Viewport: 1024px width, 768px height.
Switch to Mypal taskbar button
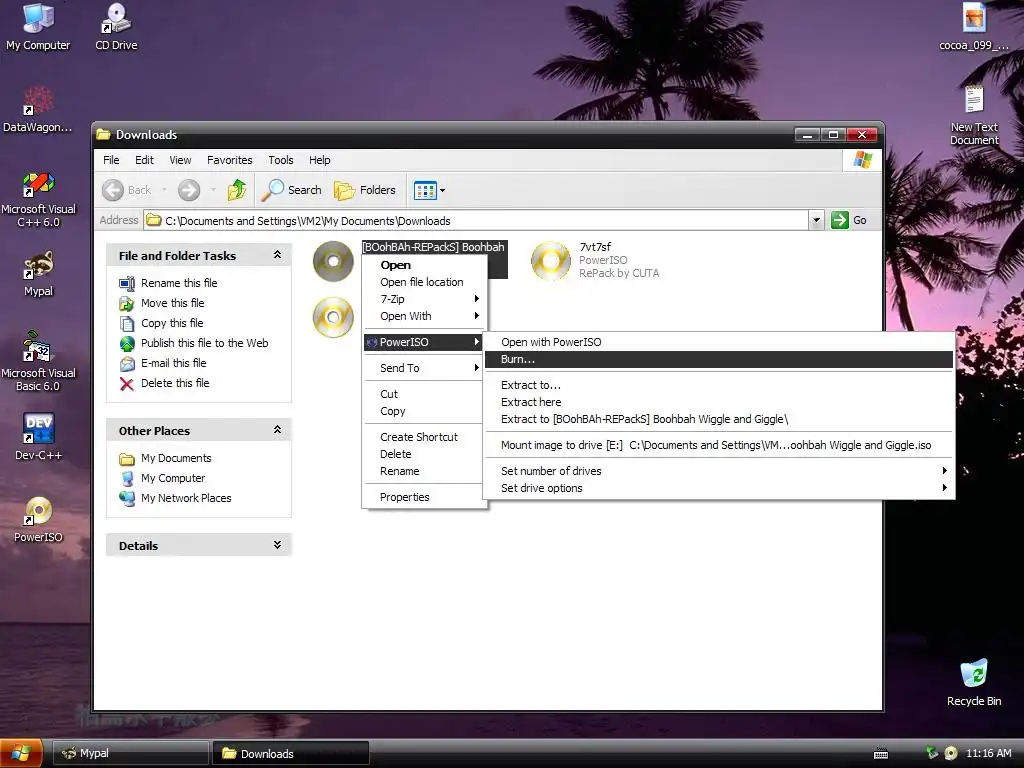[130, 754]
